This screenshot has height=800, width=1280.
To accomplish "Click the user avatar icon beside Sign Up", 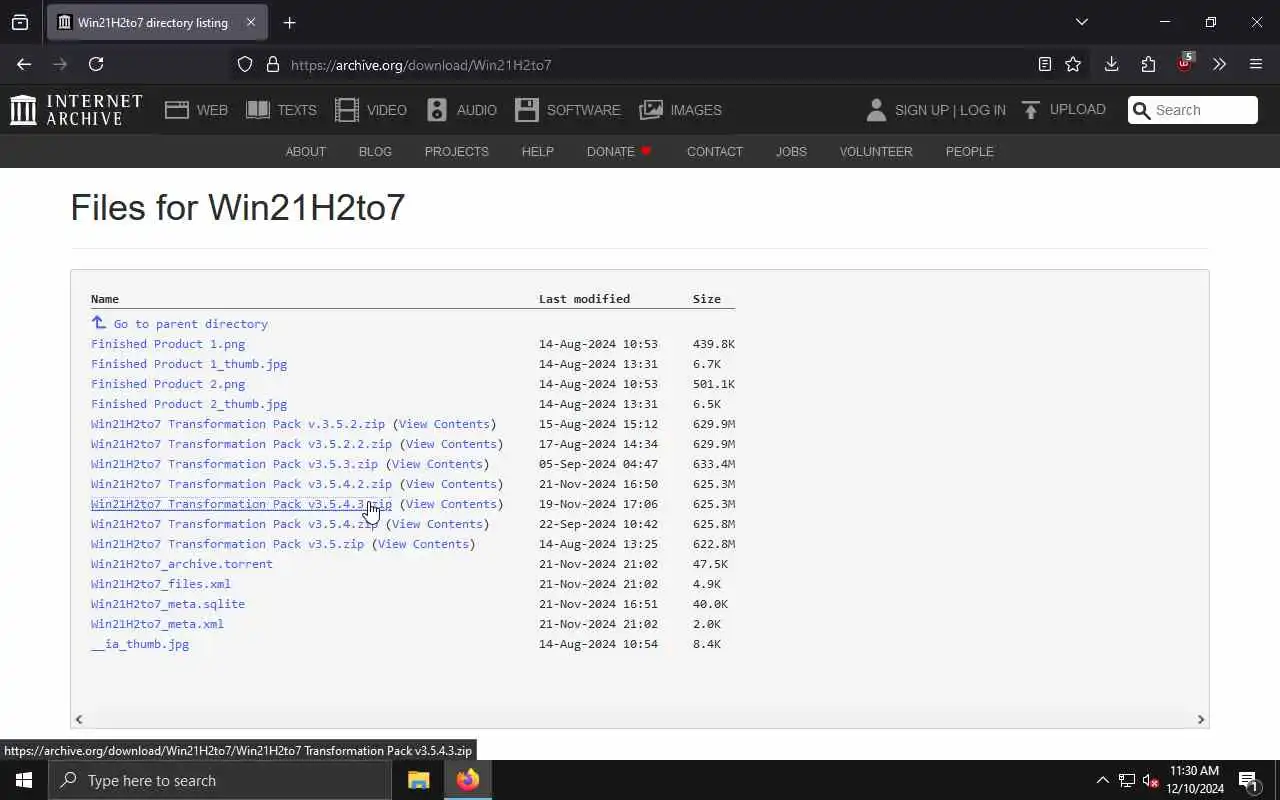I will (x=876, y=110).
